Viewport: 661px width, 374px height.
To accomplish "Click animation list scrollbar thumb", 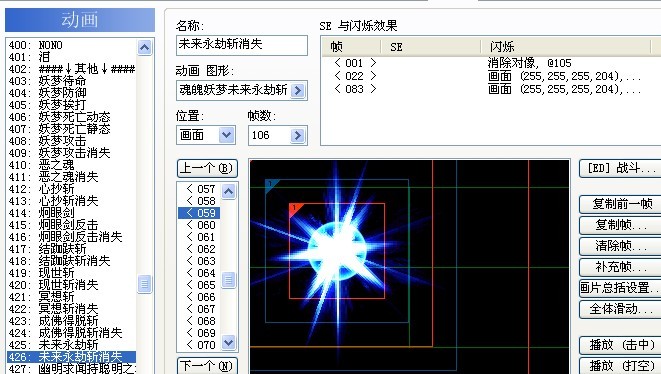I will click(144, 284).
